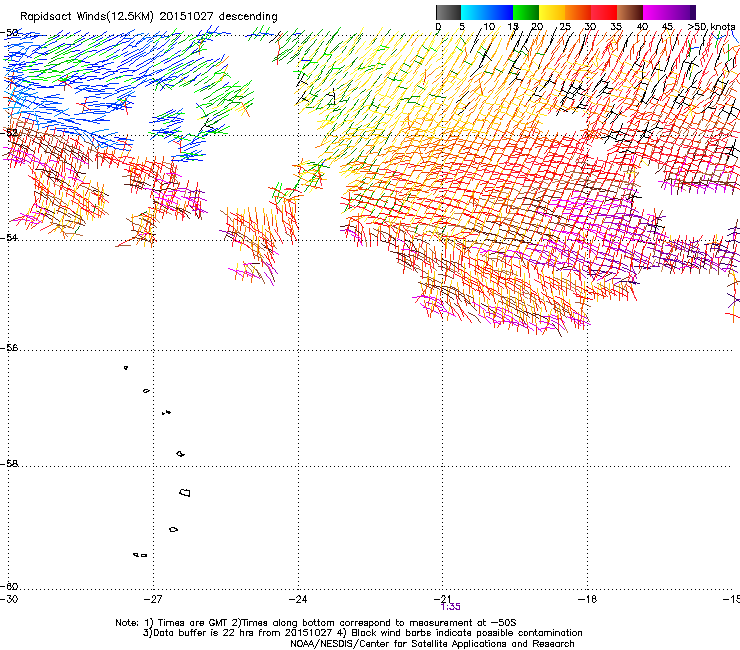Click the 1:35 swath time label
This screenshot has height=650, width=740.
(x=451, y=607)
